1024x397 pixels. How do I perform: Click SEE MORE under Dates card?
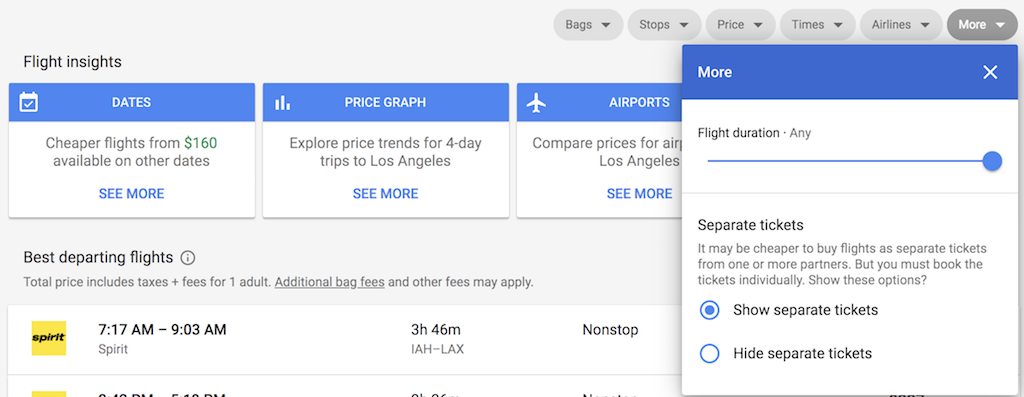(131, 194)
